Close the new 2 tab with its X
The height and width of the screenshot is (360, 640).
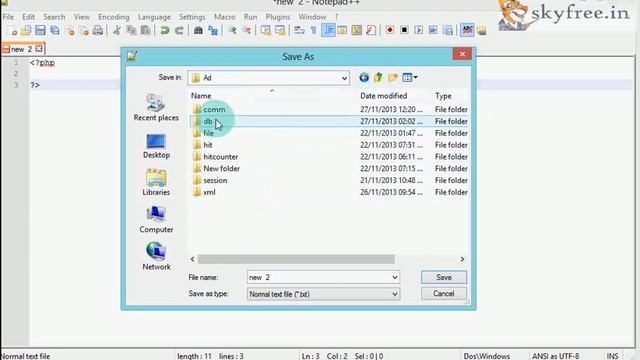click(39, 49)
